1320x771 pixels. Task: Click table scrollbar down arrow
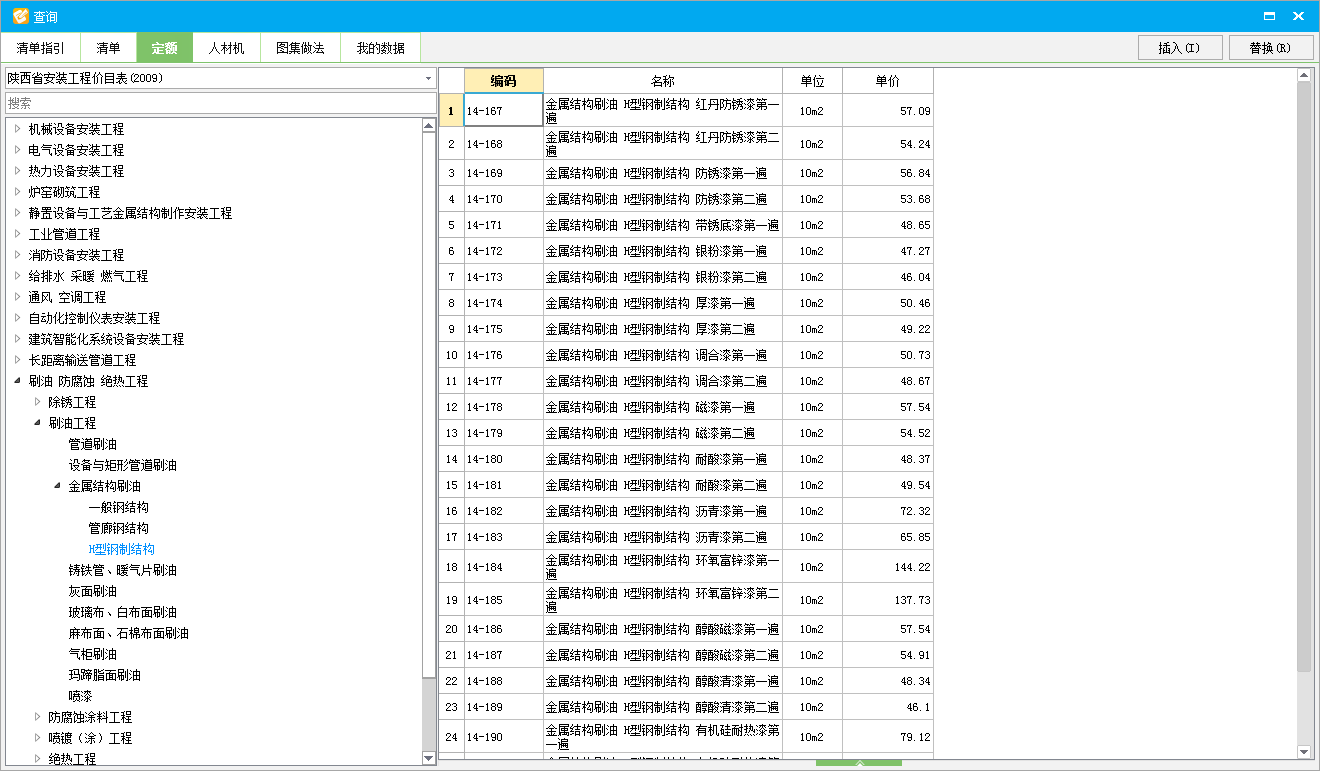pyautogui.click(x=1304, y=752)
